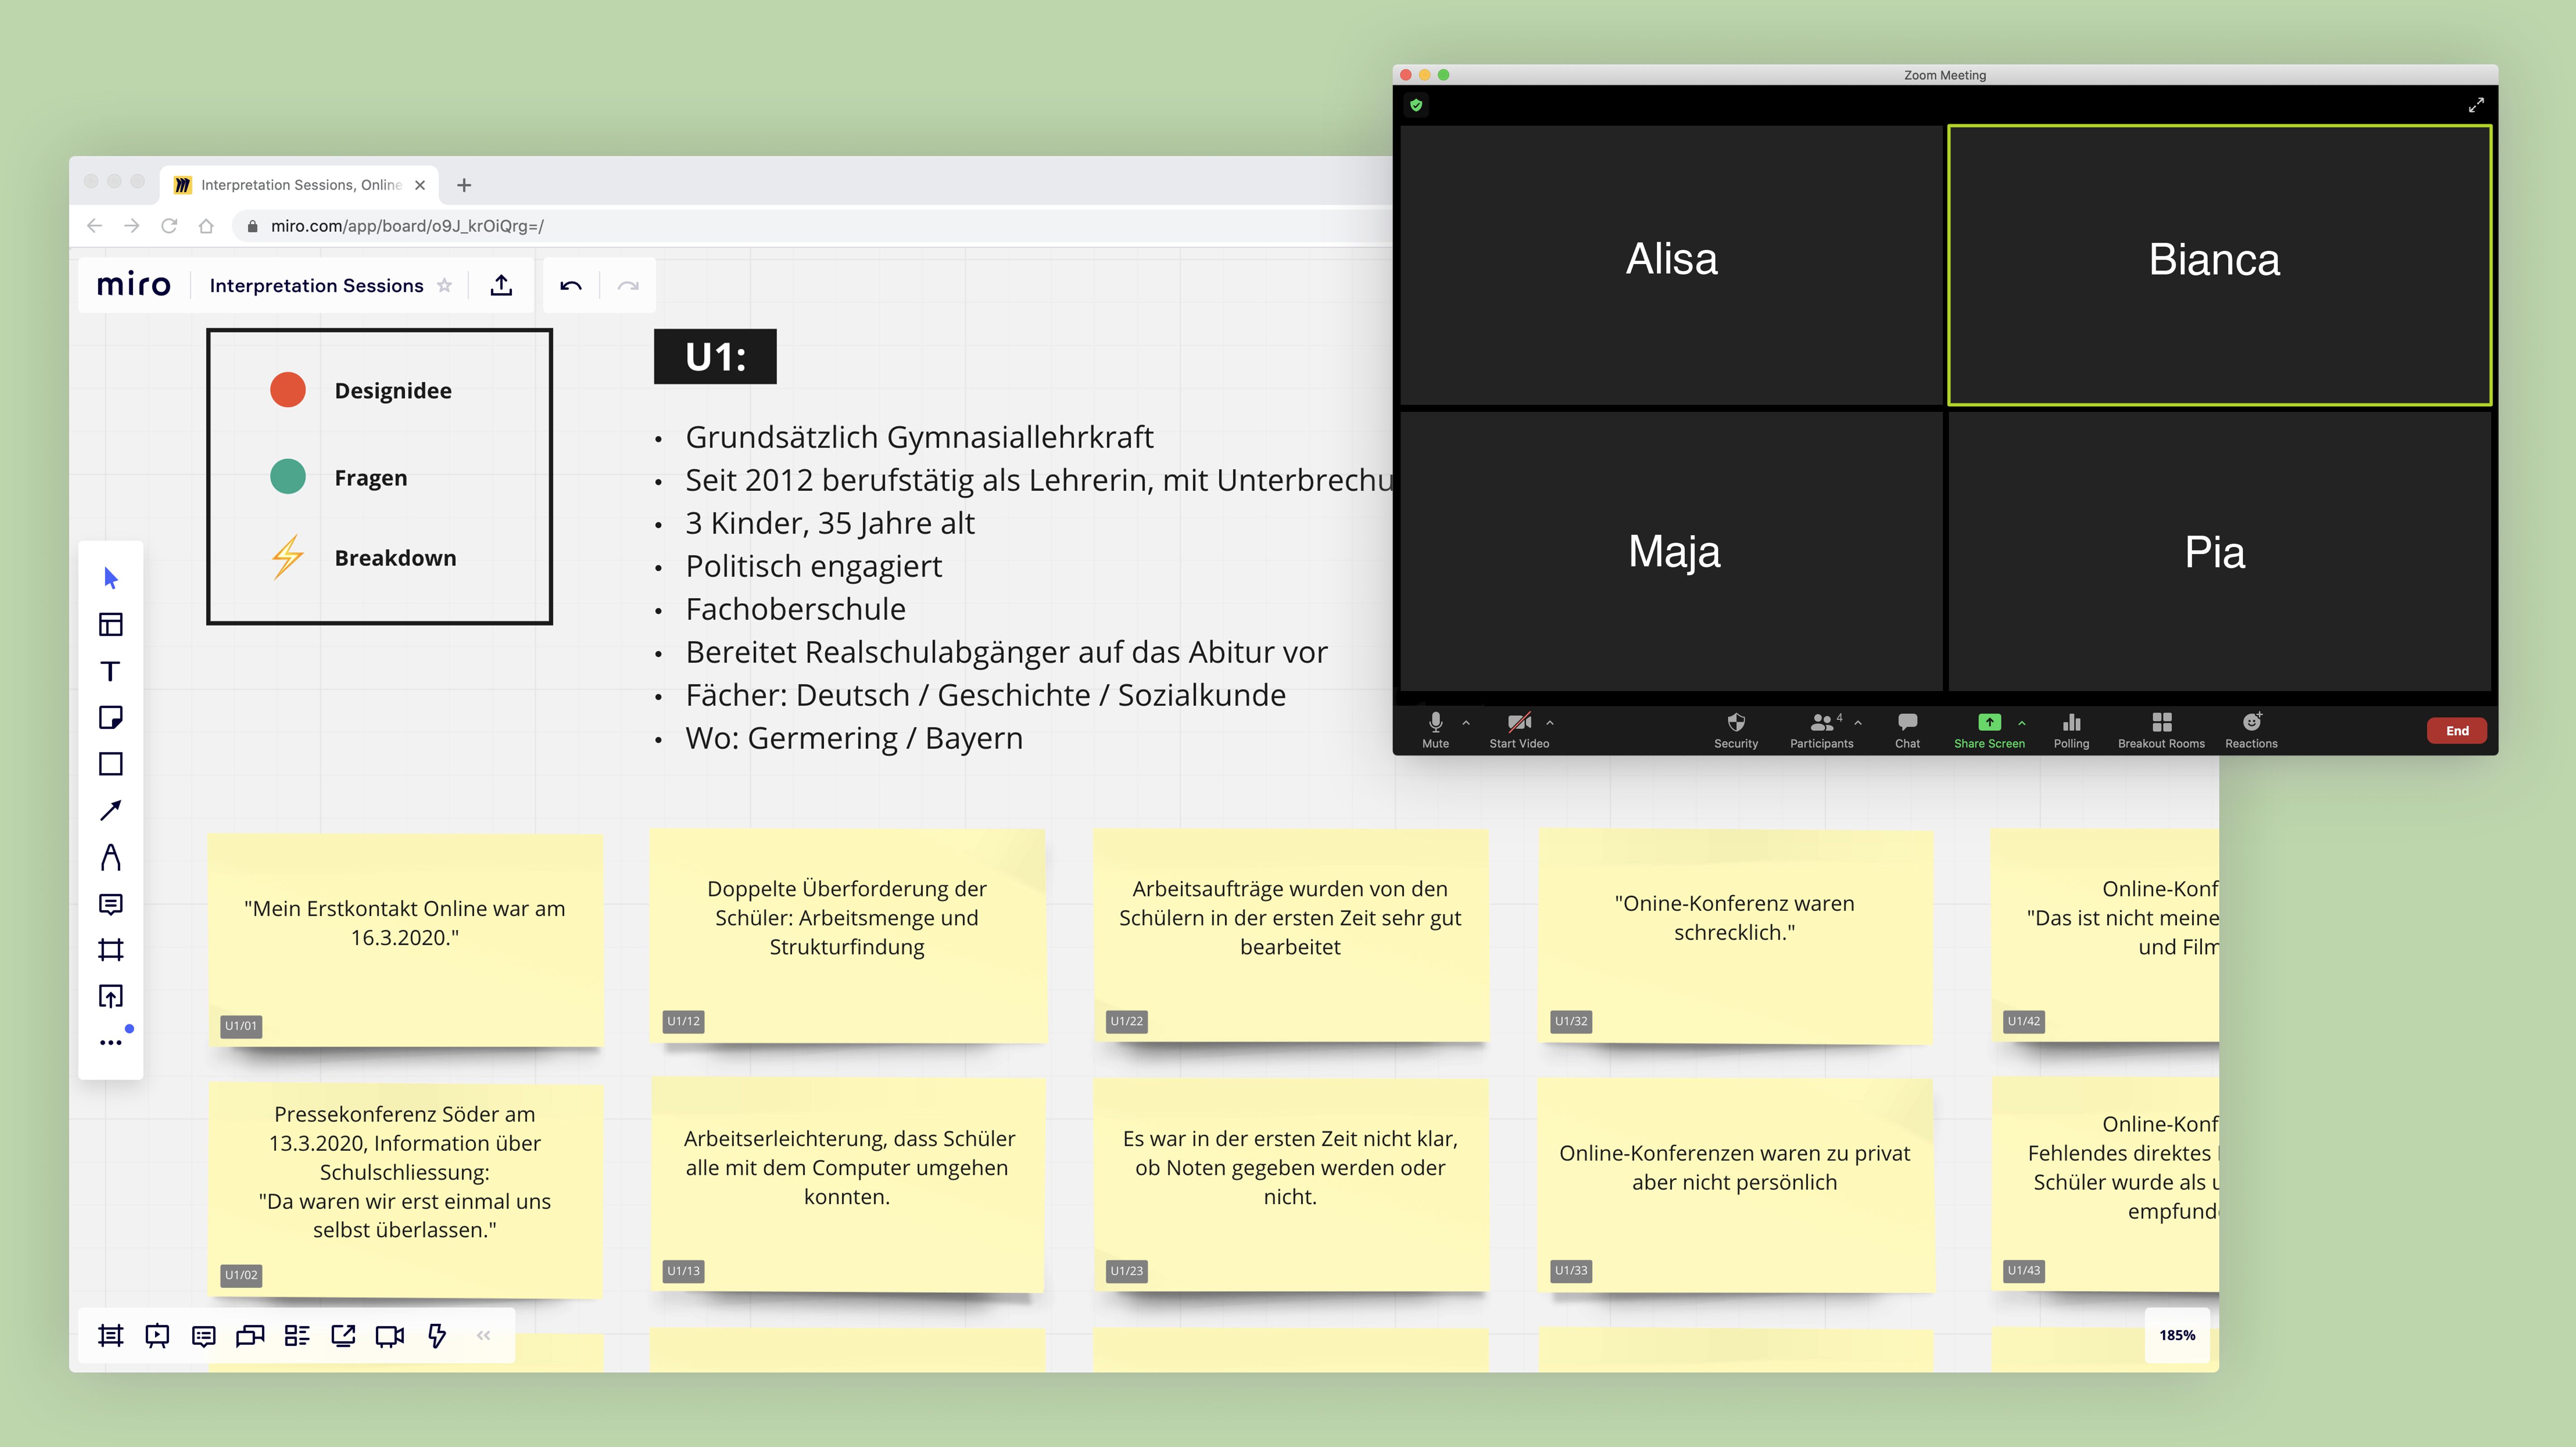Expand share screen options arrow
This screenshot has height=1447, width=2576.
click(2022, 722)
